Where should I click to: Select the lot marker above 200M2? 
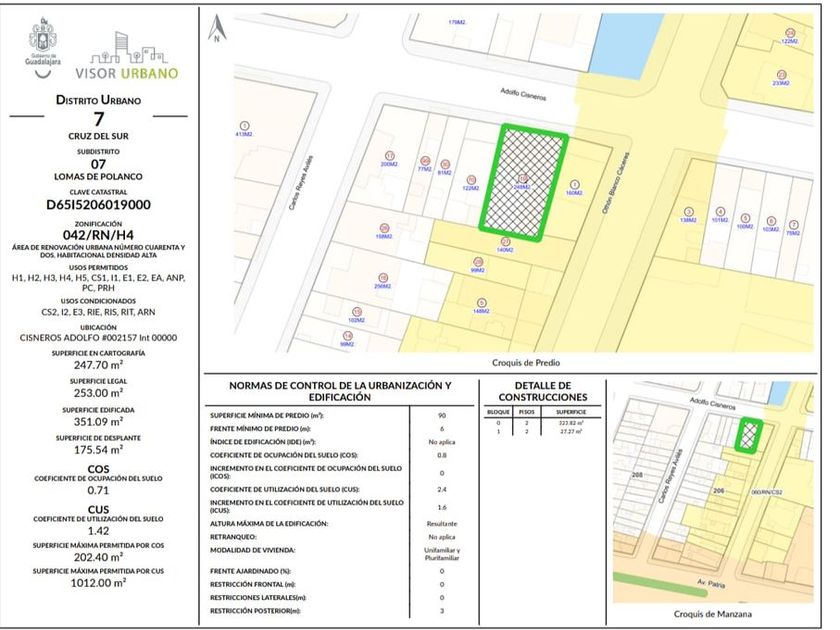point(390,156)
